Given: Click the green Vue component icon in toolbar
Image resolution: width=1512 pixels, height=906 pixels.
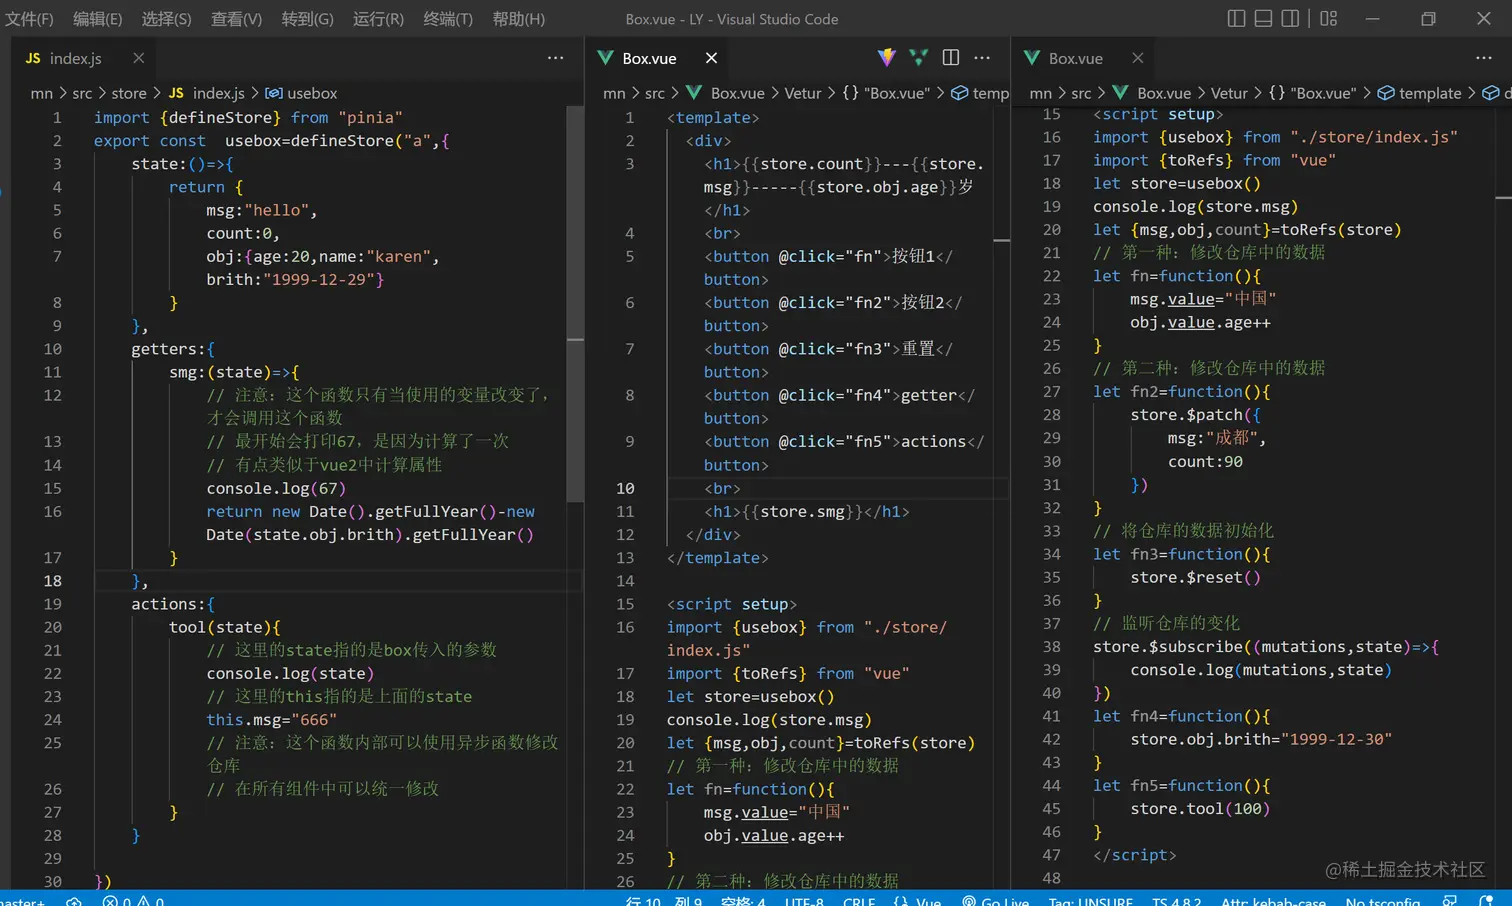Looking at the screenshot, I should coord(918,58).
